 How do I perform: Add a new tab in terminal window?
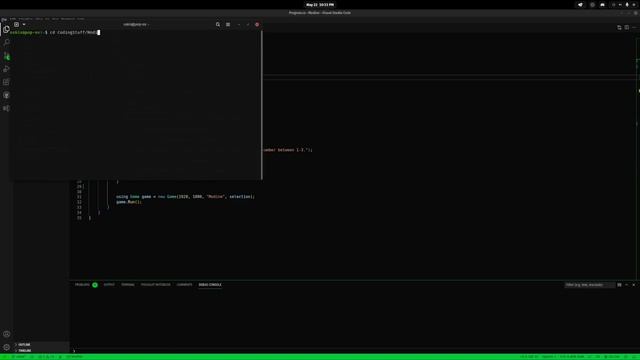click(16, 24)
